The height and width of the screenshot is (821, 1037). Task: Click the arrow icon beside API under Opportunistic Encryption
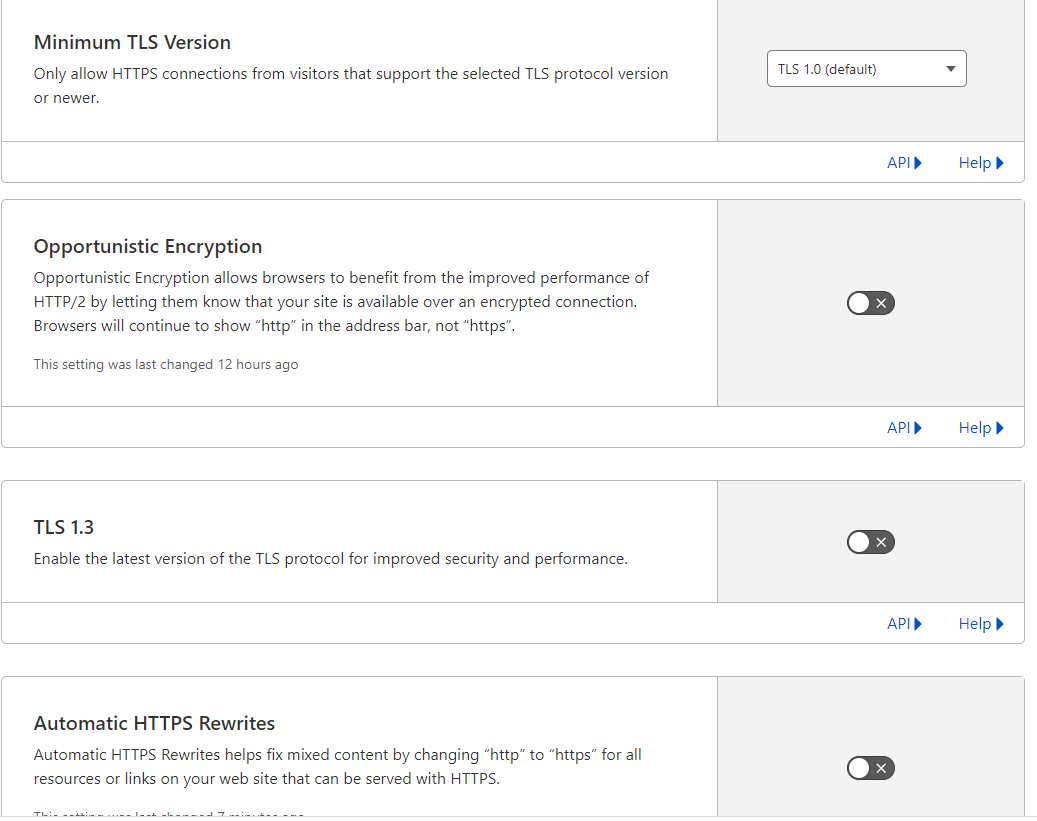(918, 428)
